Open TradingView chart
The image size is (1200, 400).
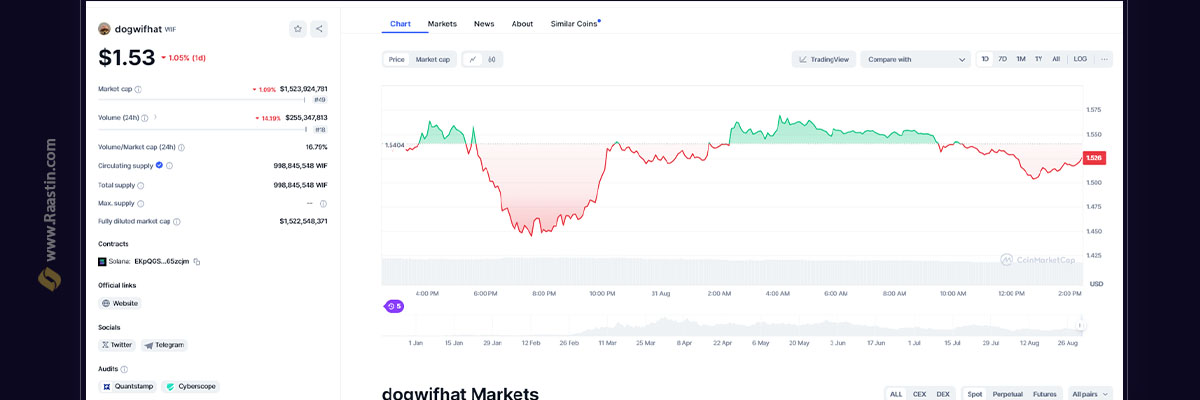(x=824, y=59)
